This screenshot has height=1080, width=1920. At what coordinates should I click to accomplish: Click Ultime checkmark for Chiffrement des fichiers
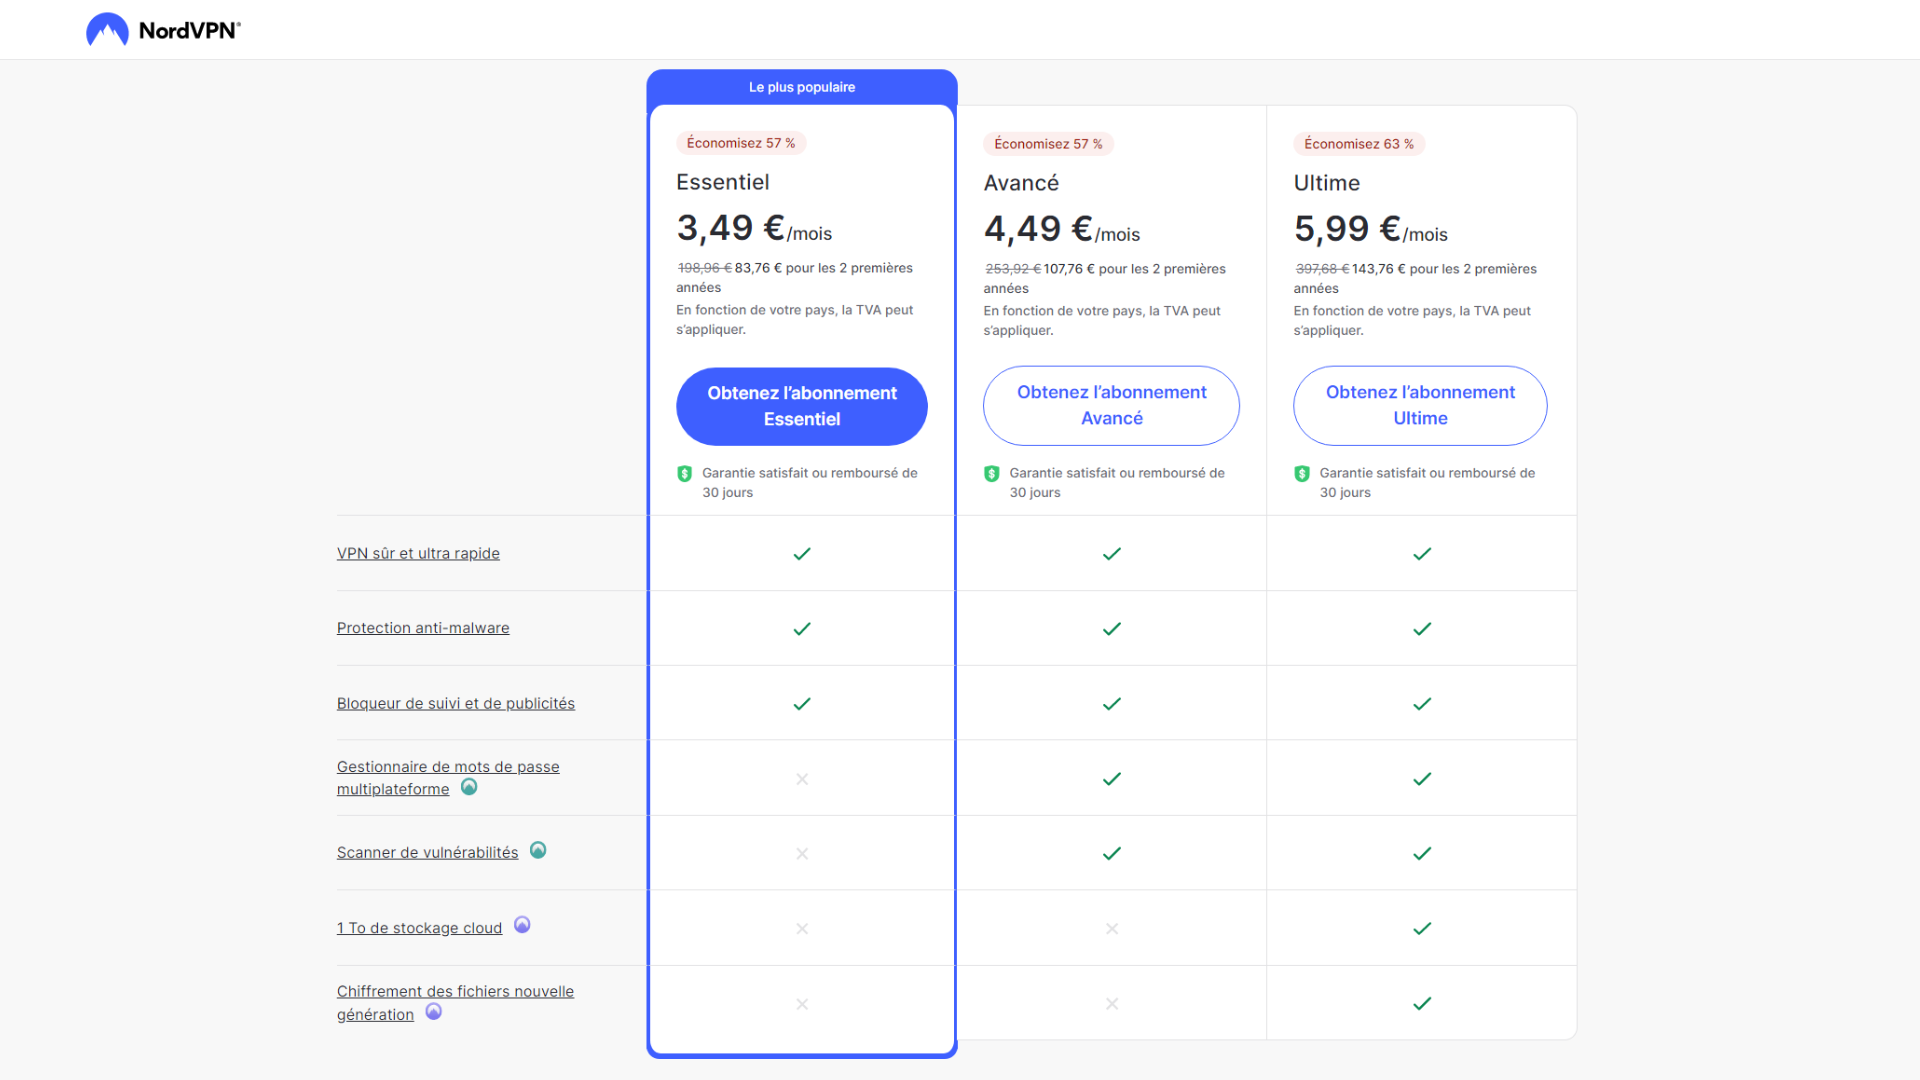[1422, 1004]
